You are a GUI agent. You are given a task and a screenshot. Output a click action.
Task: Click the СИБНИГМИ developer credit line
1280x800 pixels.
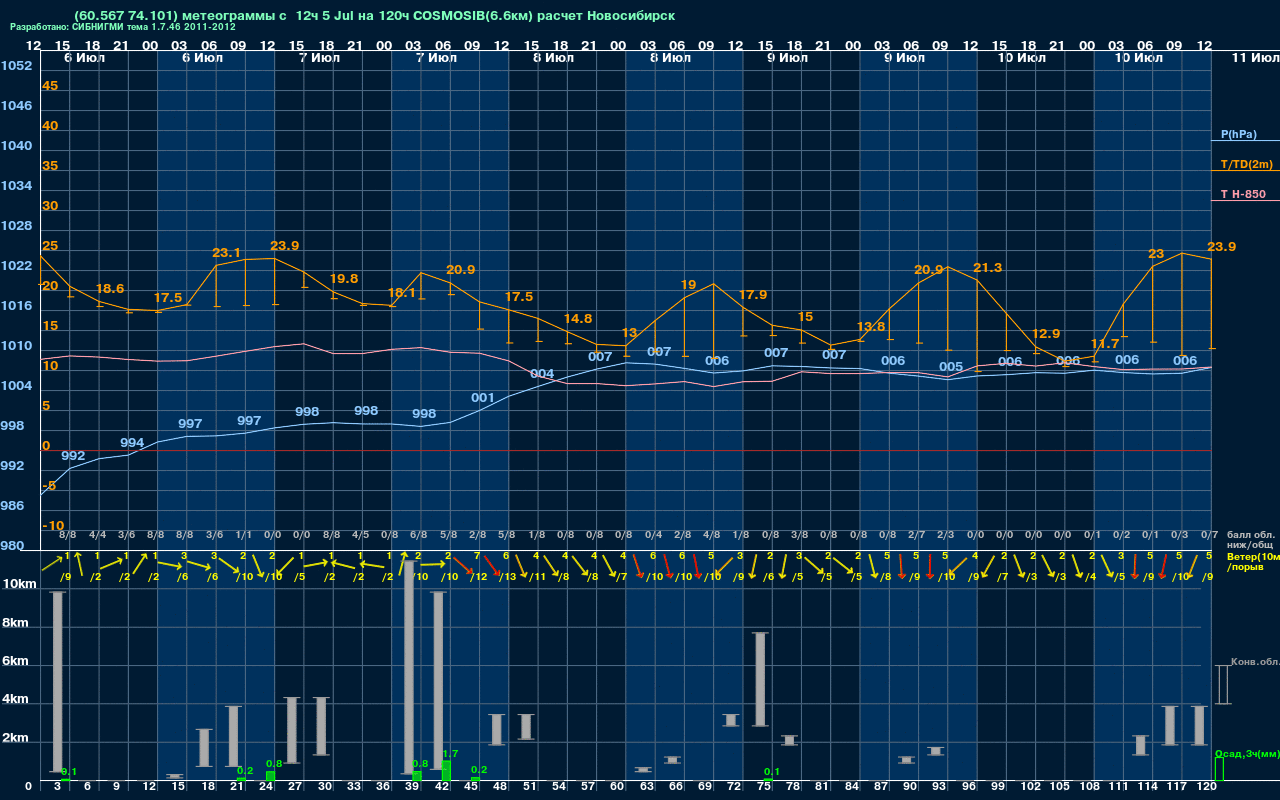(x=123, y=27)
